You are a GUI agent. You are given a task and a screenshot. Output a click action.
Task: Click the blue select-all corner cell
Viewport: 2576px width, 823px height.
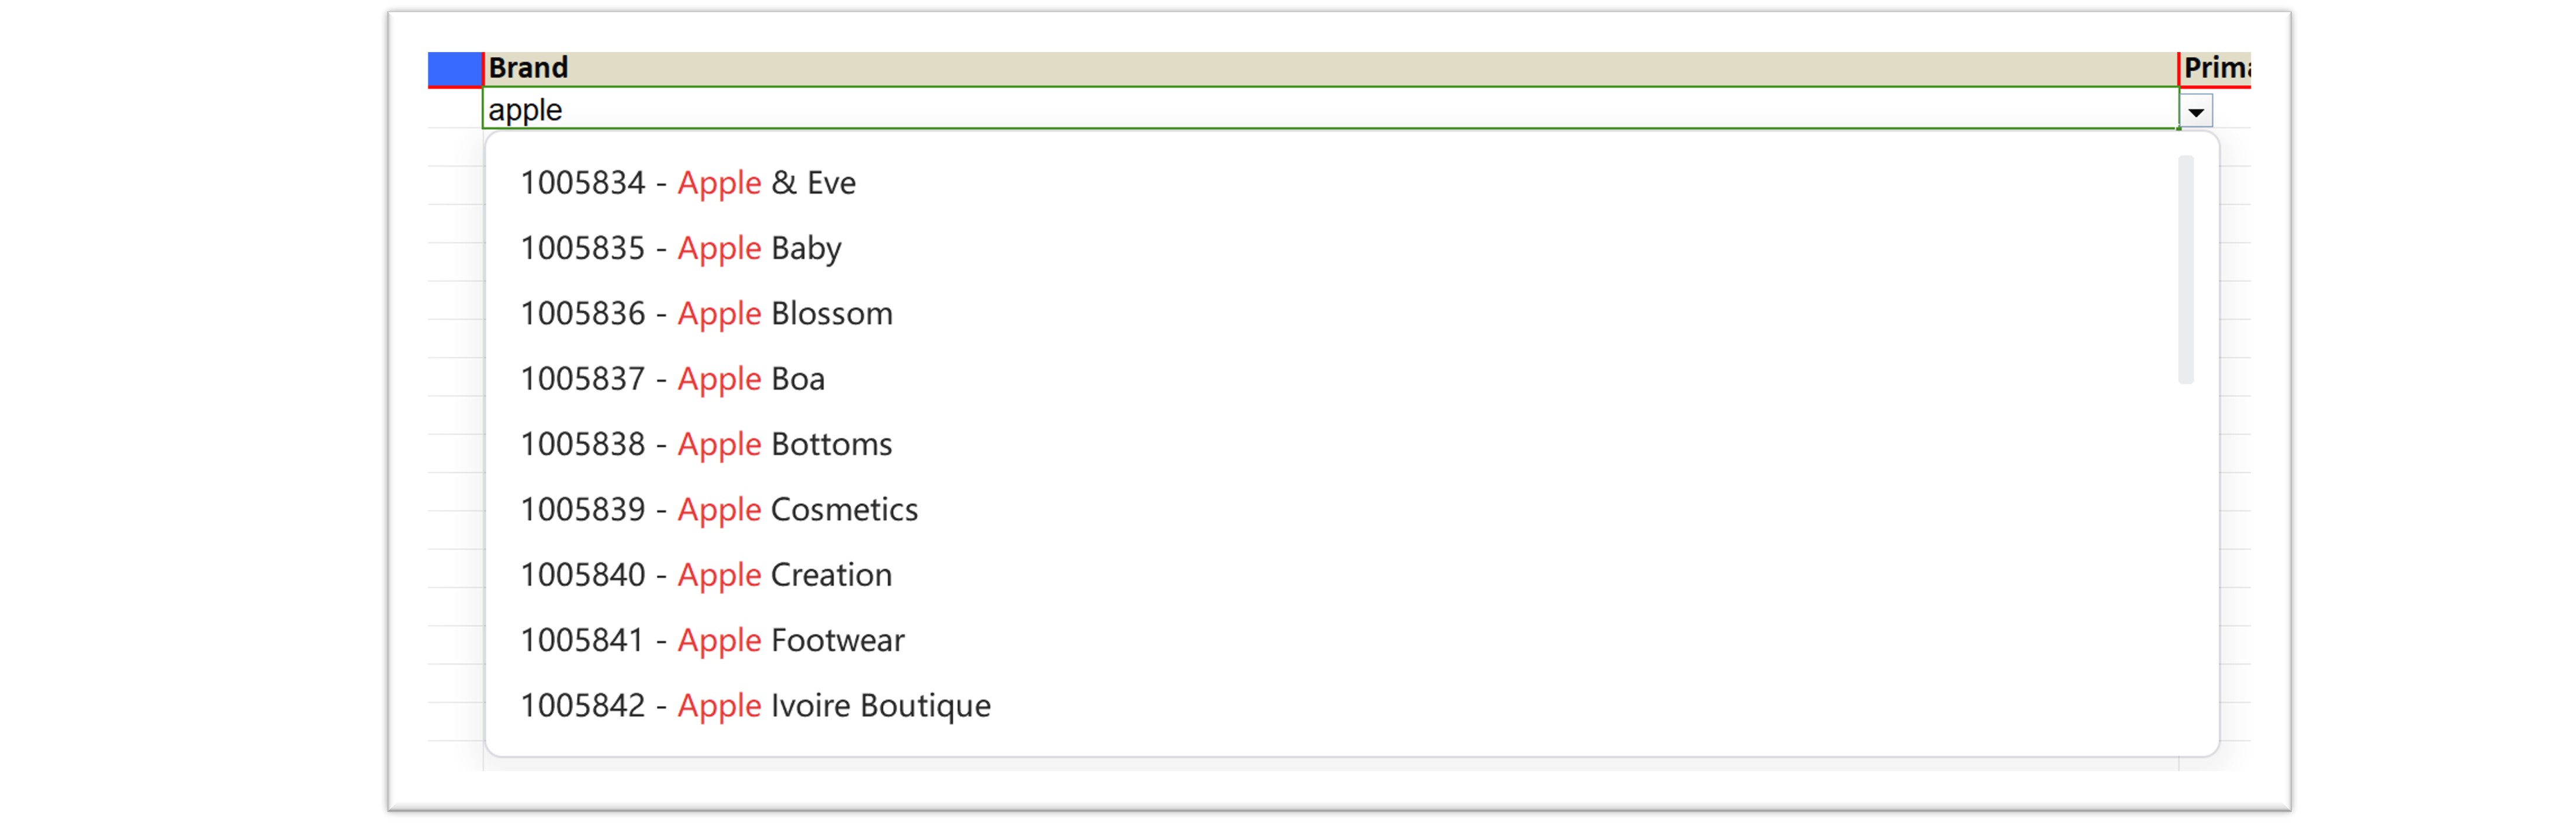[x=455, y=69]
